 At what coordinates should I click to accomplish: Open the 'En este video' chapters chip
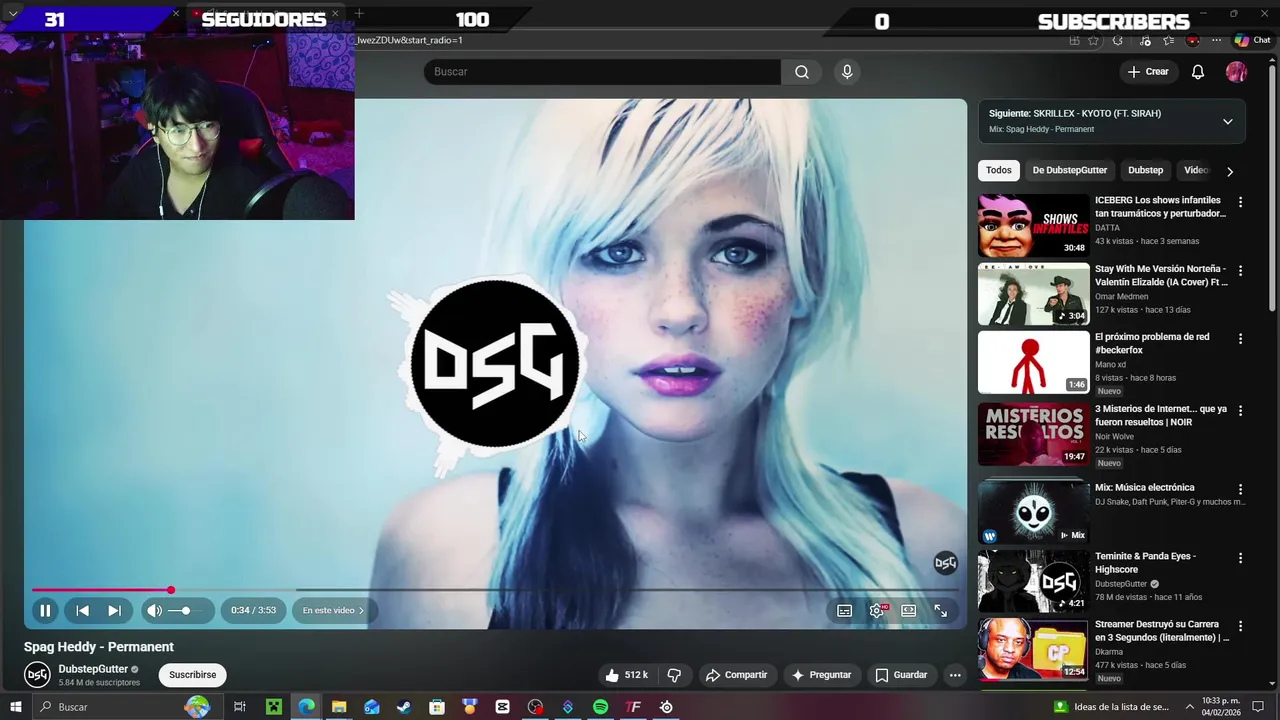(x=334, y=610)
